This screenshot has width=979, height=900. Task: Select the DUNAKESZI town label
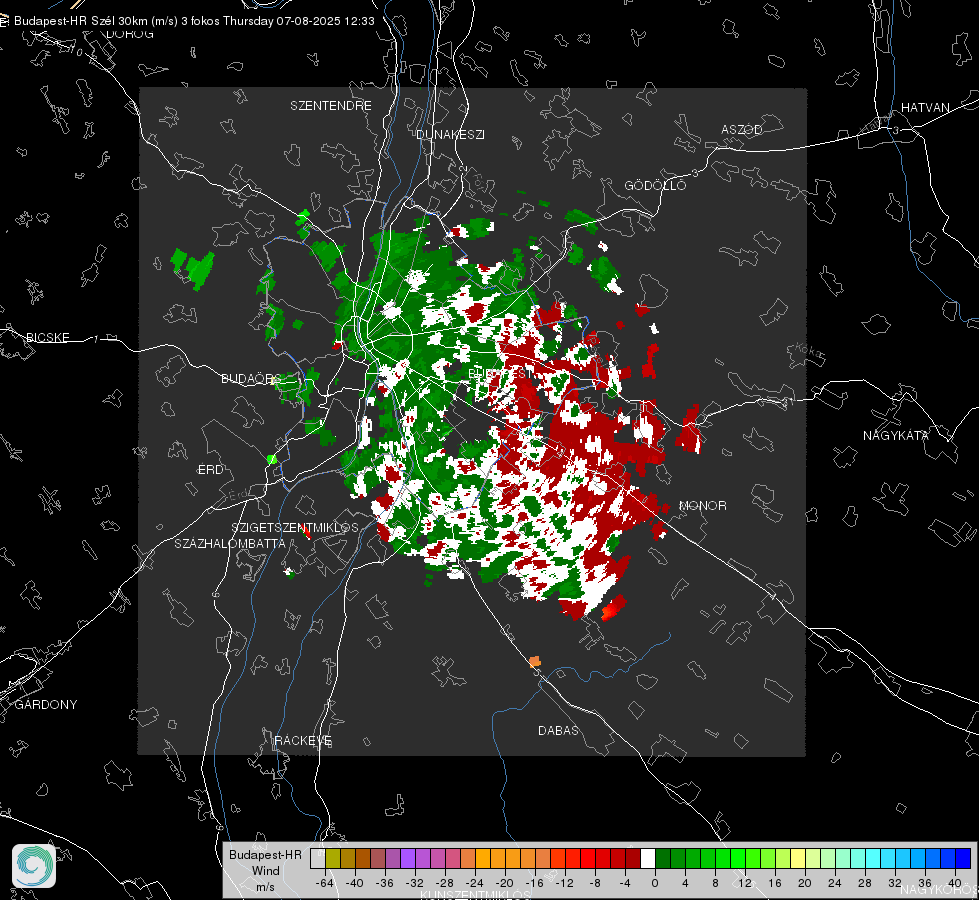pos(450,134)
